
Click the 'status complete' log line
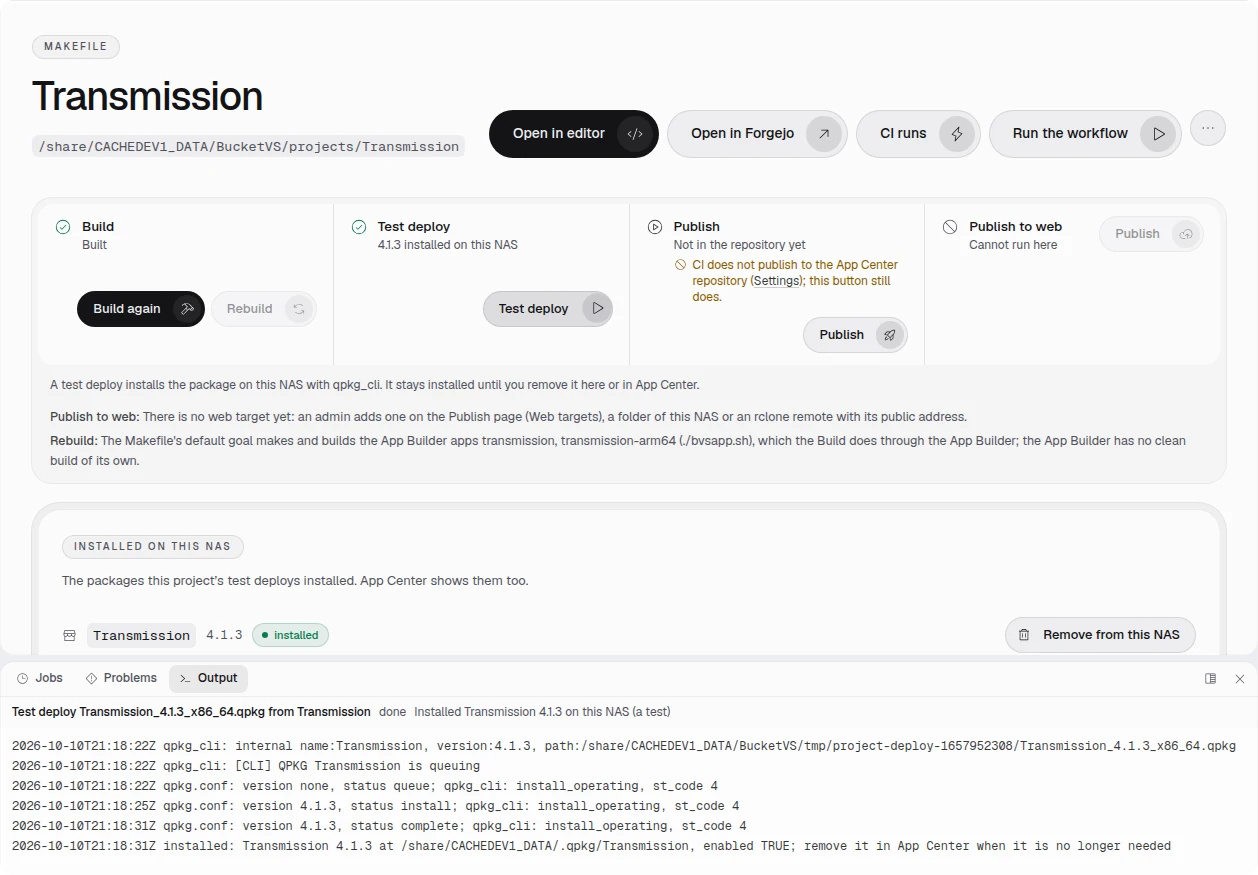pyautogui.click(x=379, y=826)
